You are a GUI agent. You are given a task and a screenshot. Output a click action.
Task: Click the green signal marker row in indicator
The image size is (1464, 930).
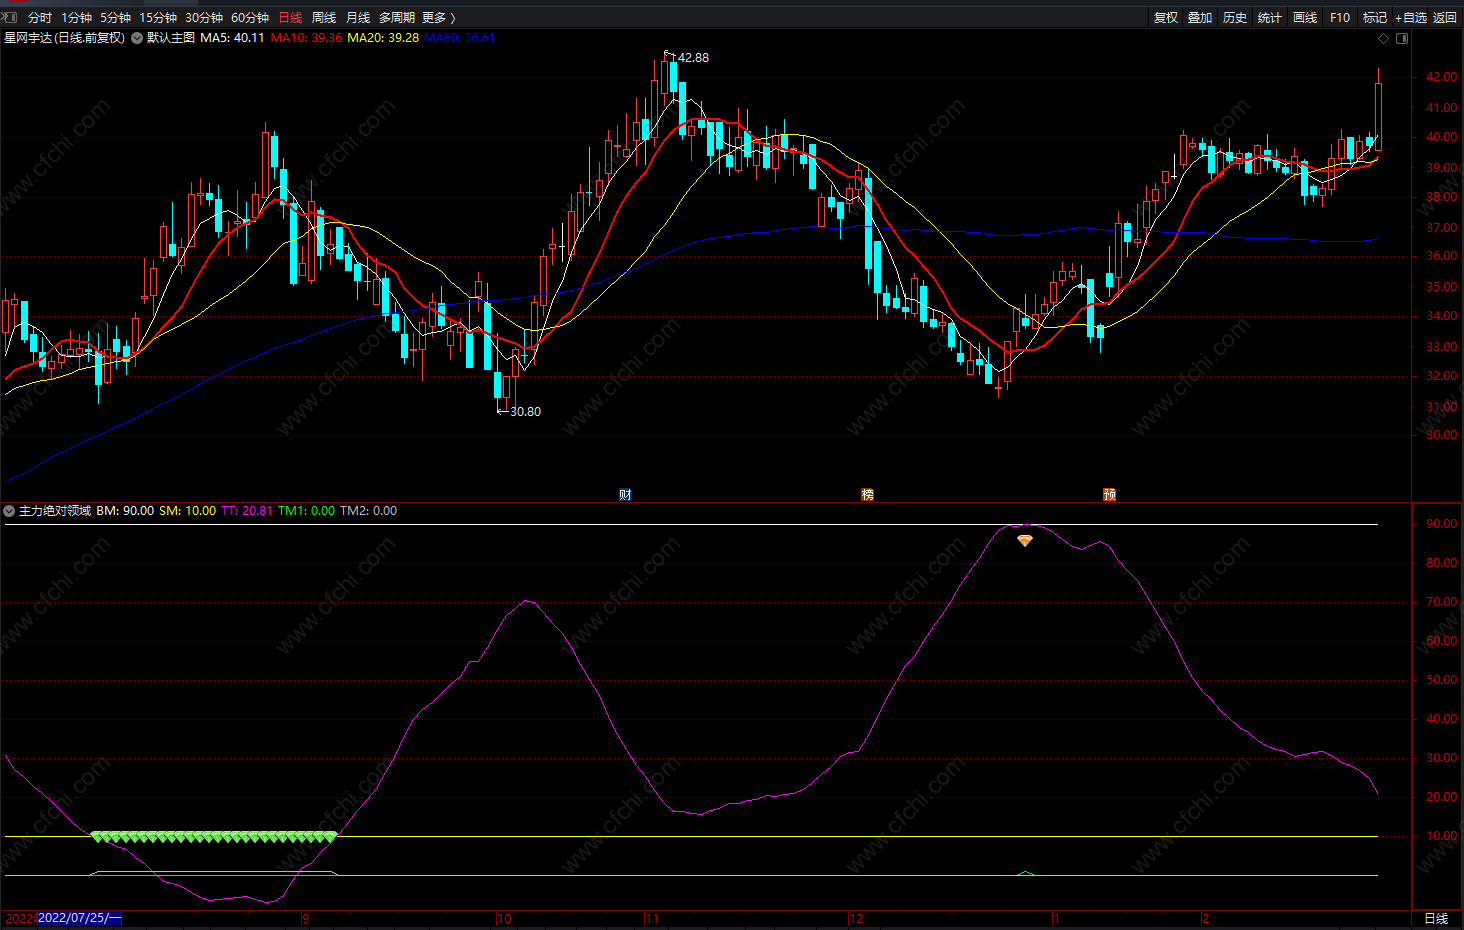coord(214,837)
